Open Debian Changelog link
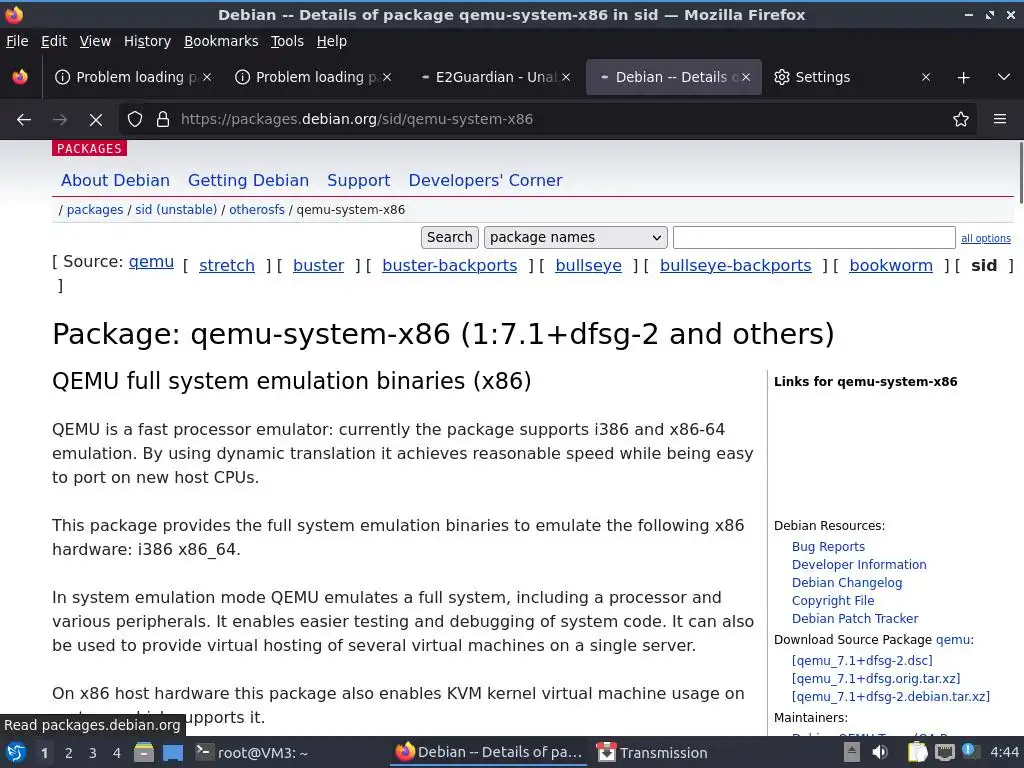The image size is (1024, 768). (846, 583)
